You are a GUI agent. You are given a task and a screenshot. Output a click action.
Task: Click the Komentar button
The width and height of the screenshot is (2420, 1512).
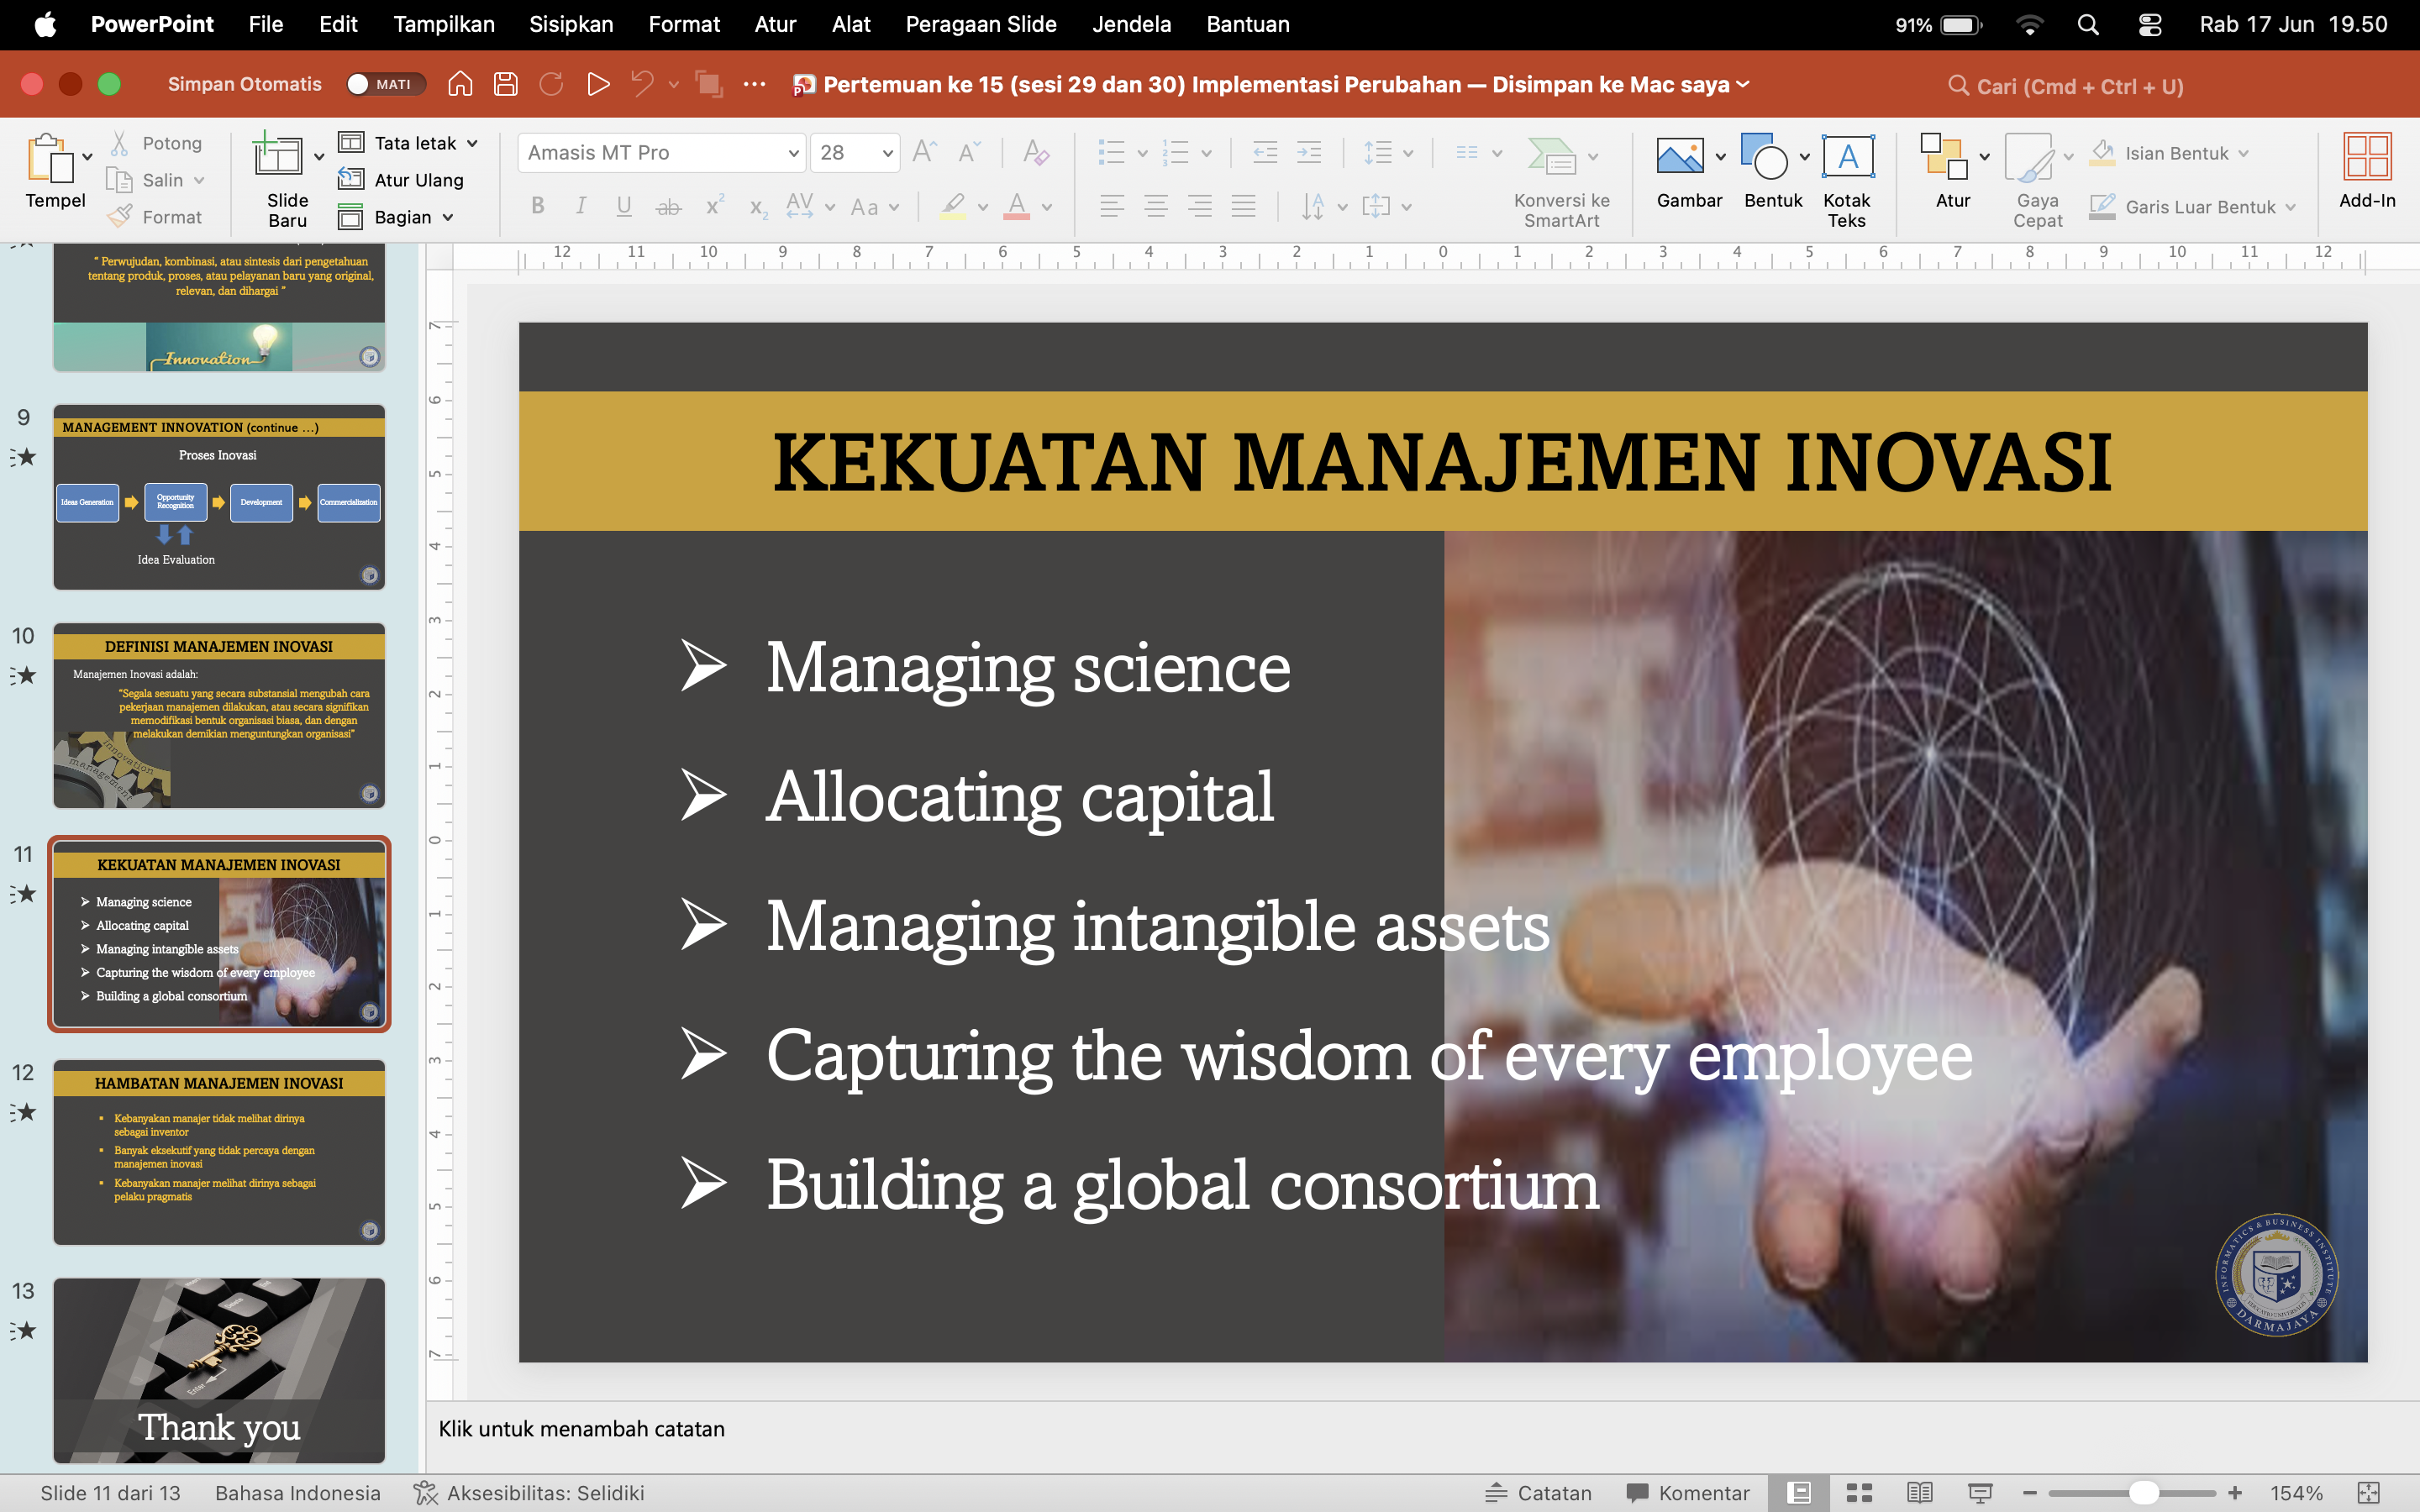coord(1688,1493)
